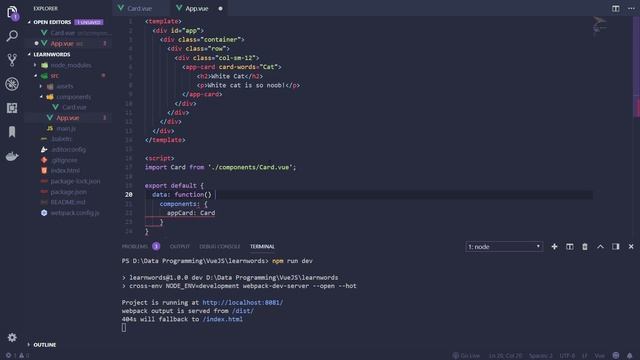The width and height of the screenshot is (640, 360).
Task: Open the Docker view in activity bar
Action: click(12, 156)
